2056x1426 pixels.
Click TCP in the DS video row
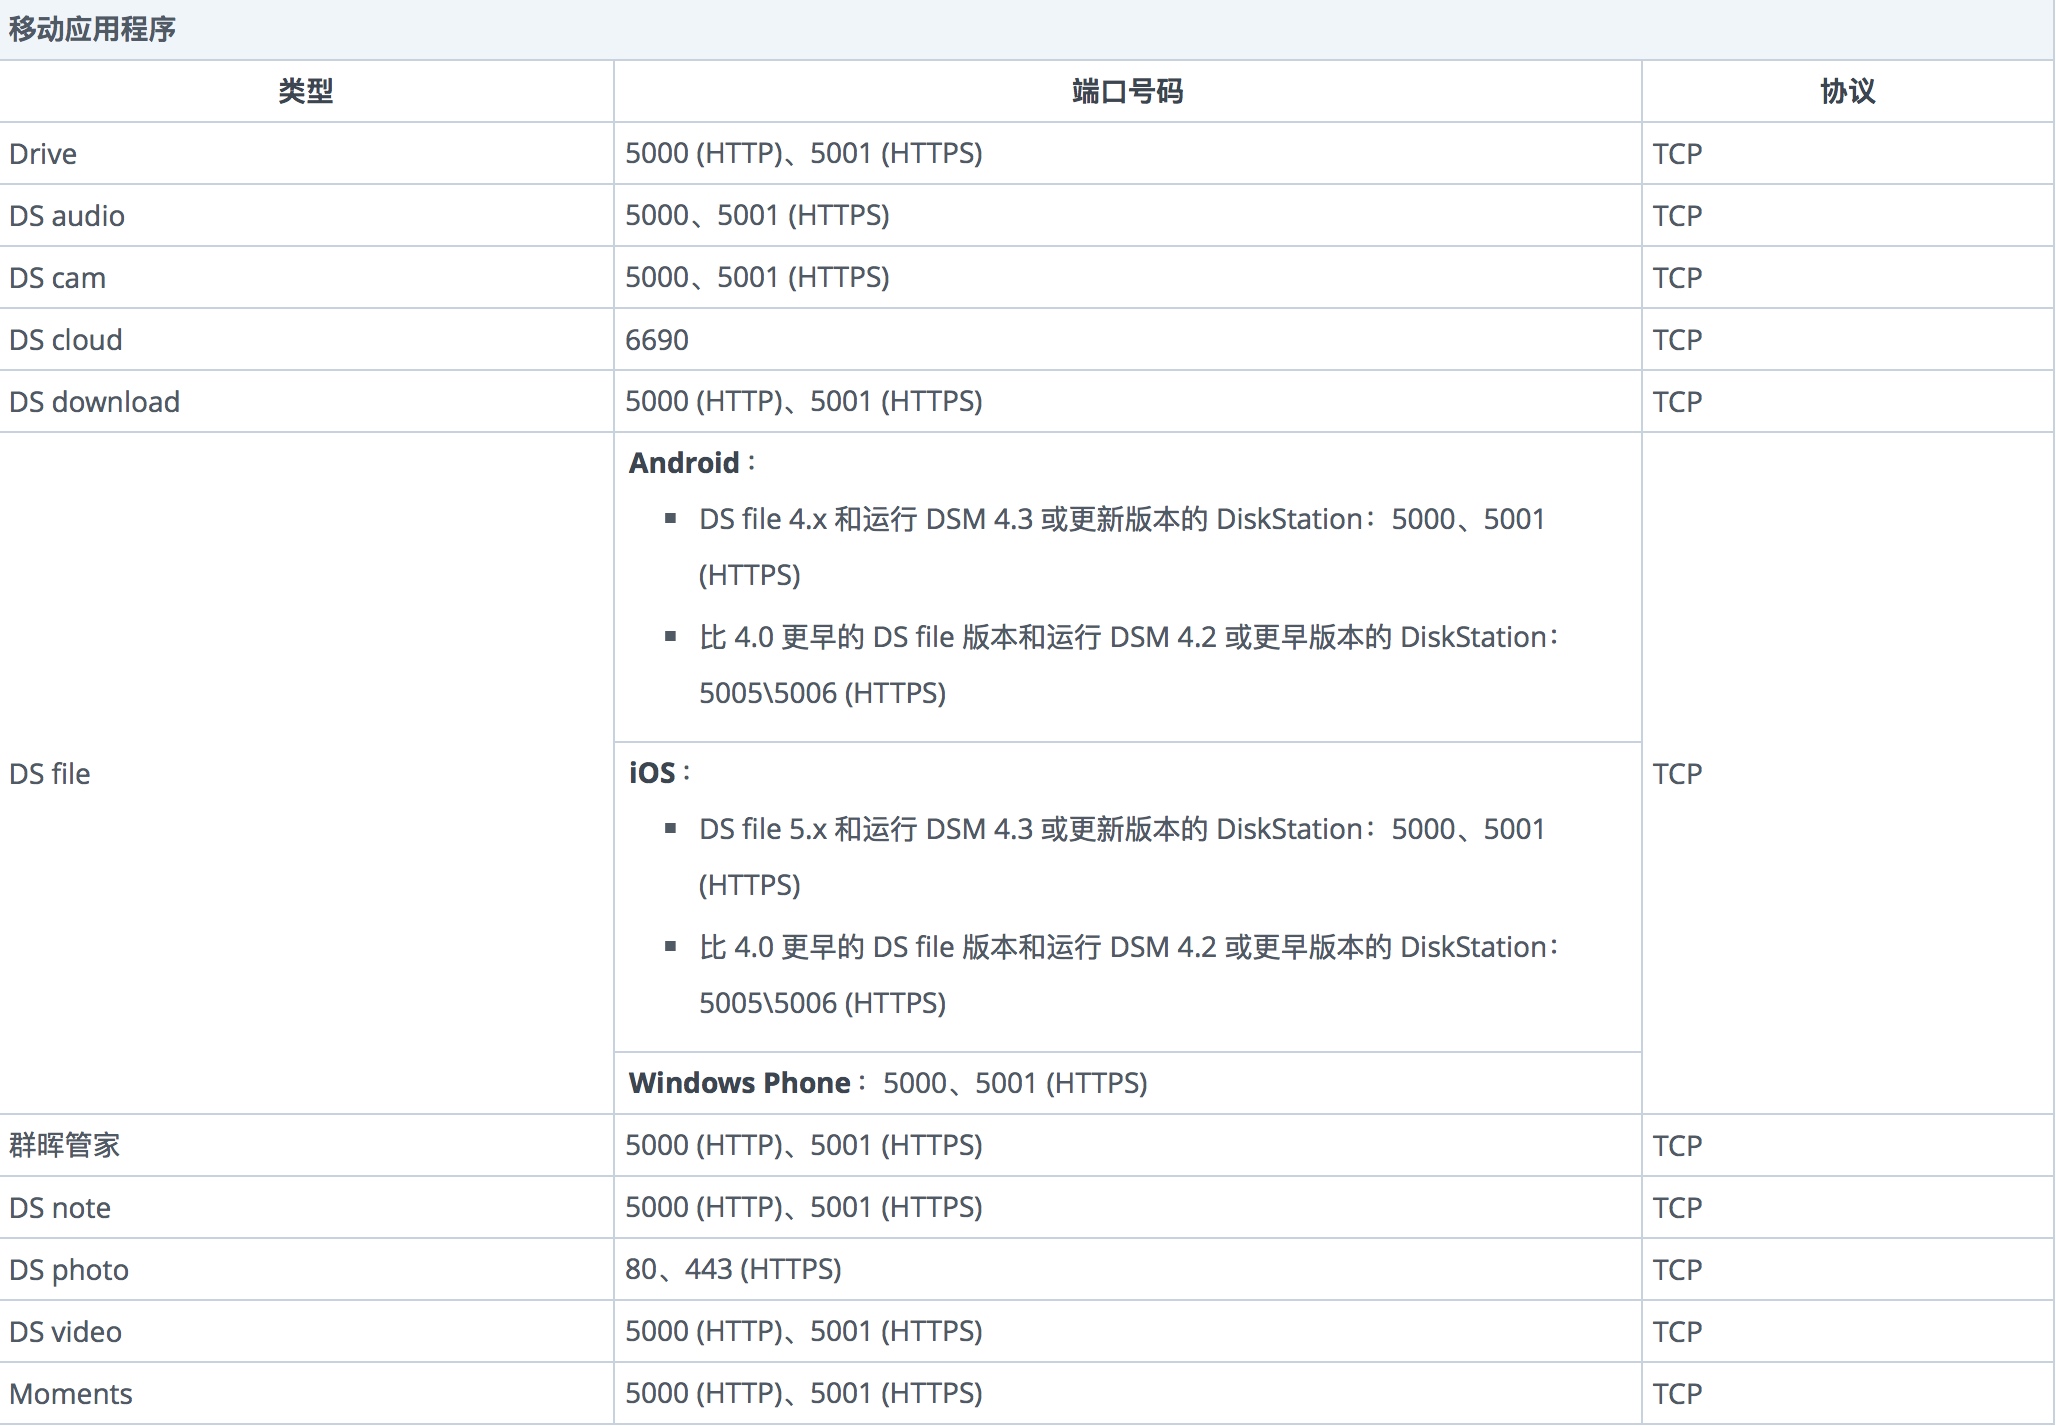pyautogui.click(x=1677, y=1331)
